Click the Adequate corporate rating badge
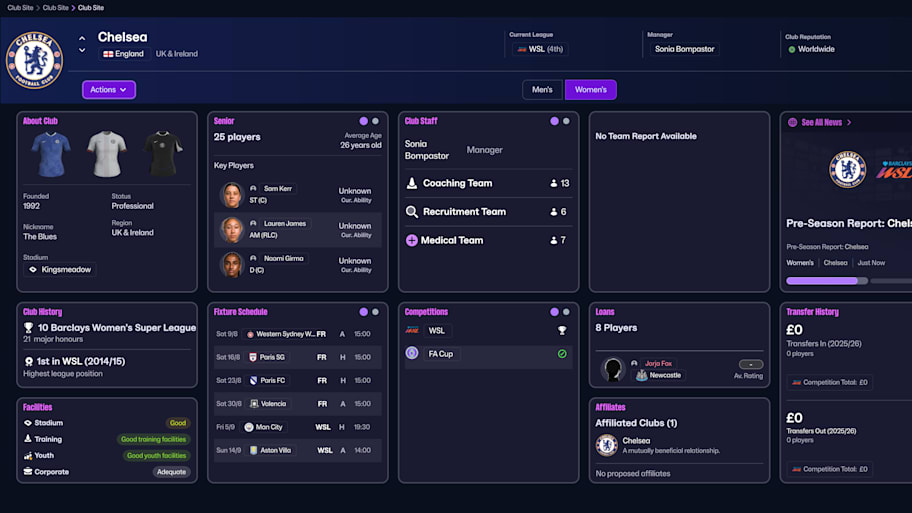Screen dimensions: 912x513 click(171, 472)
